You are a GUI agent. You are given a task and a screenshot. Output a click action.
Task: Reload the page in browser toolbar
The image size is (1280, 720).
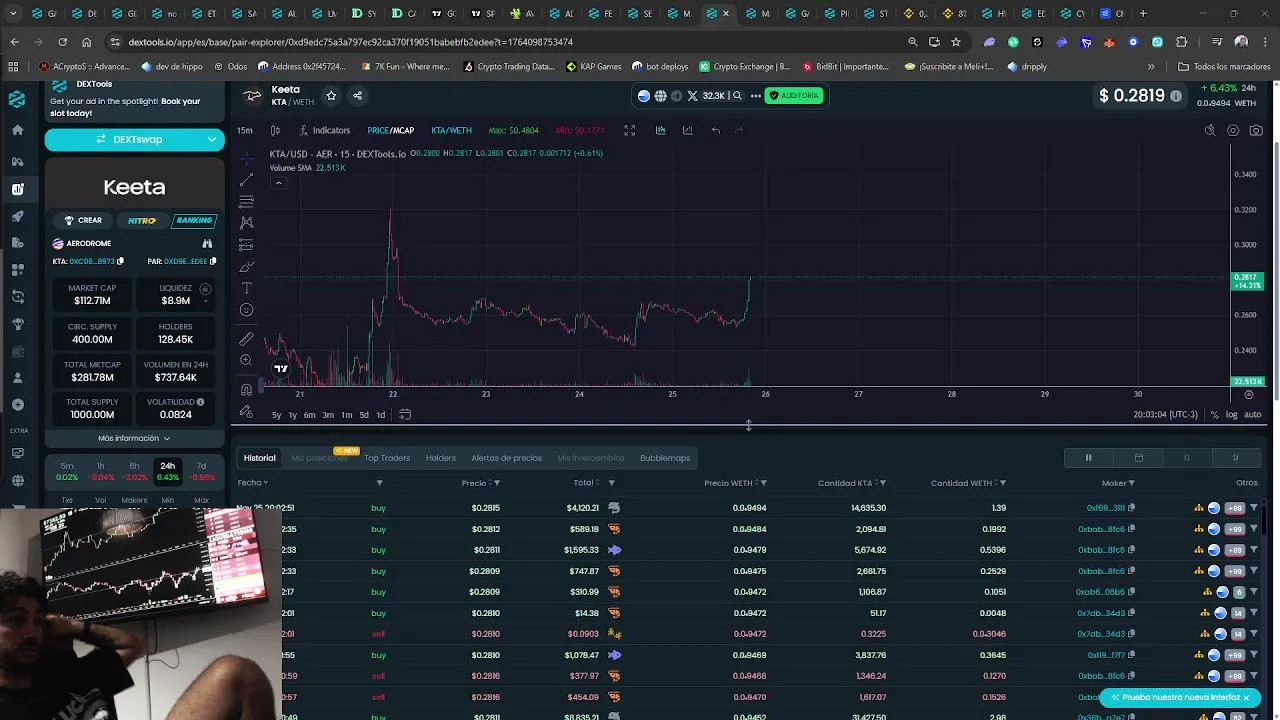[62, 42]
